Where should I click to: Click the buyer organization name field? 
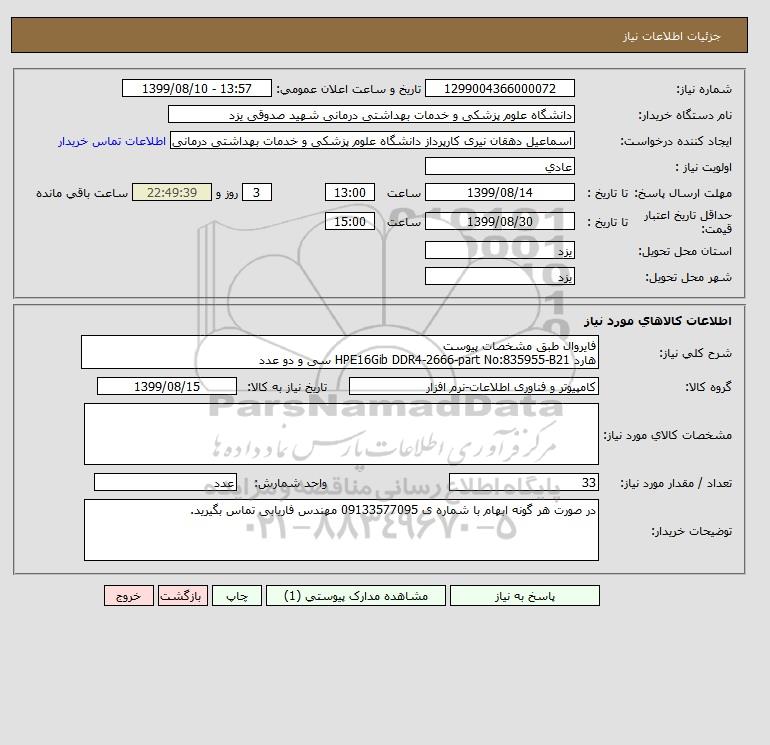point(371,114)
